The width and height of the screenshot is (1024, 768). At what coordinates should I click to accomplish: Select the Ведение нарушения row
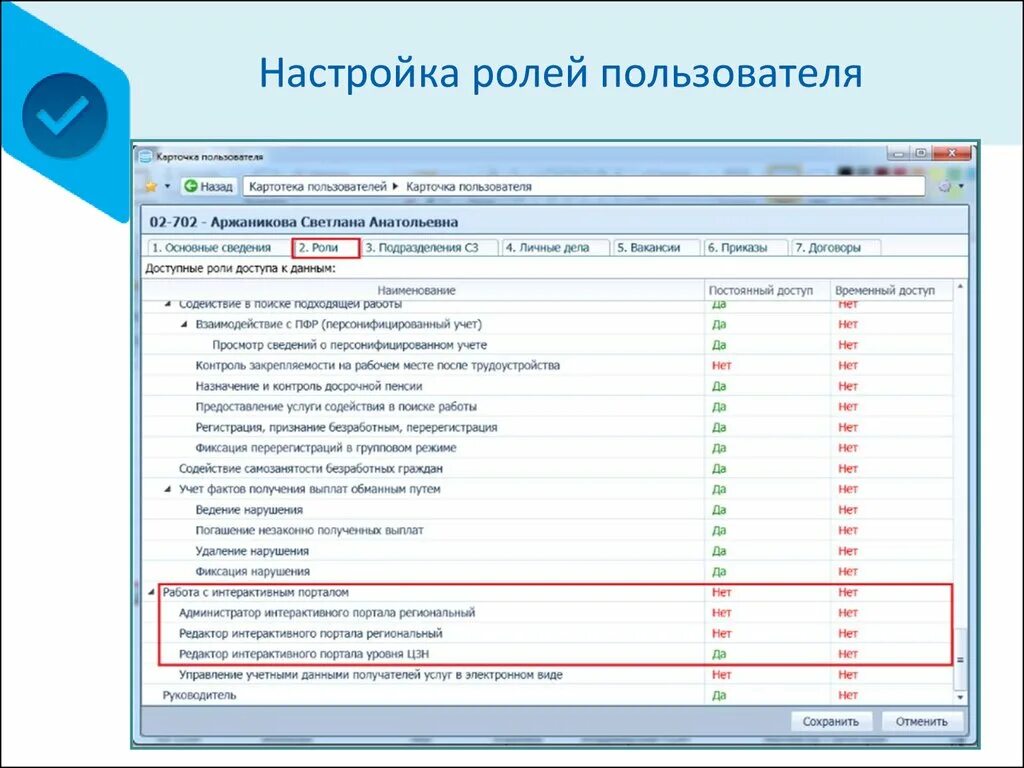[x=547, y=509]
